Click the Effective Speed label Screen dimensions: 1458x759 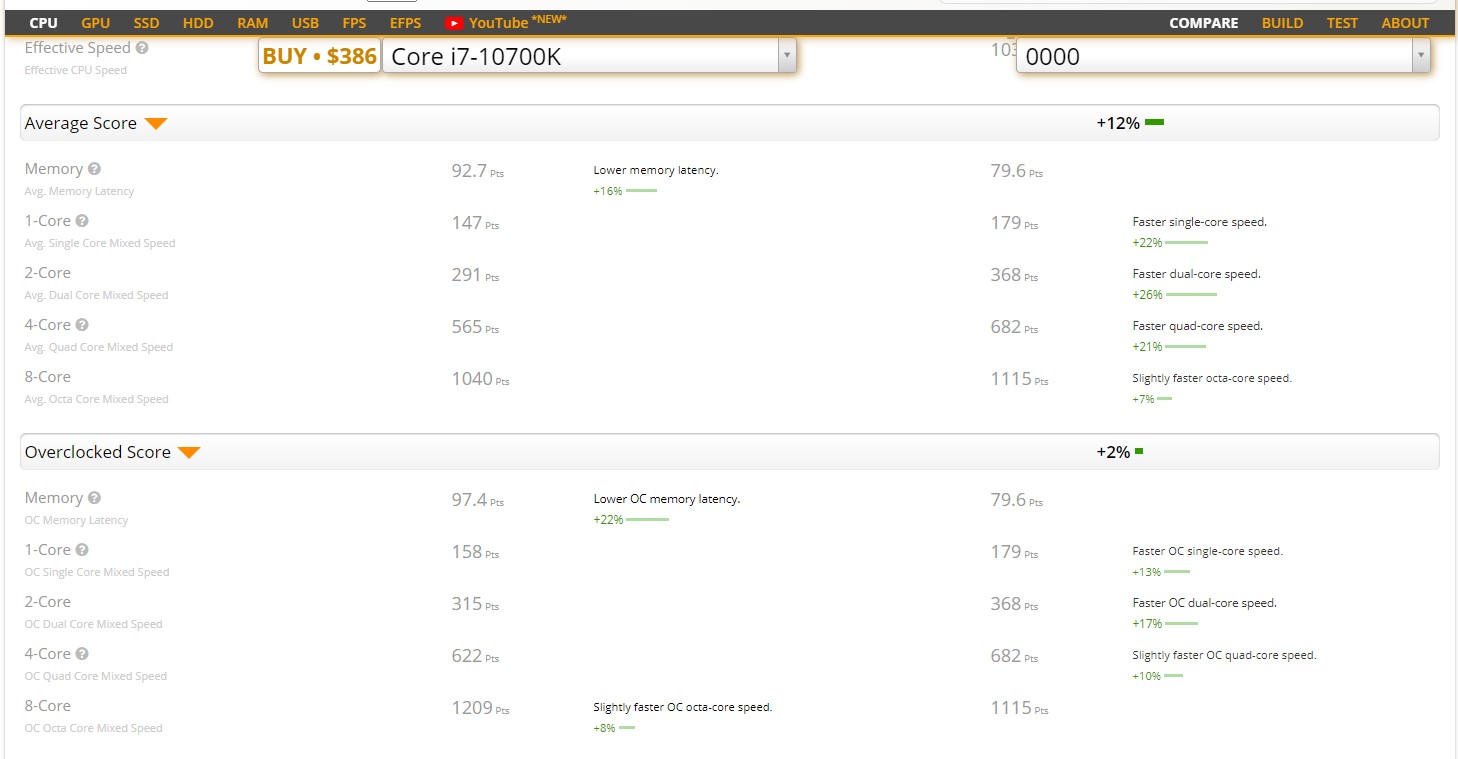[x=77, y=48]
